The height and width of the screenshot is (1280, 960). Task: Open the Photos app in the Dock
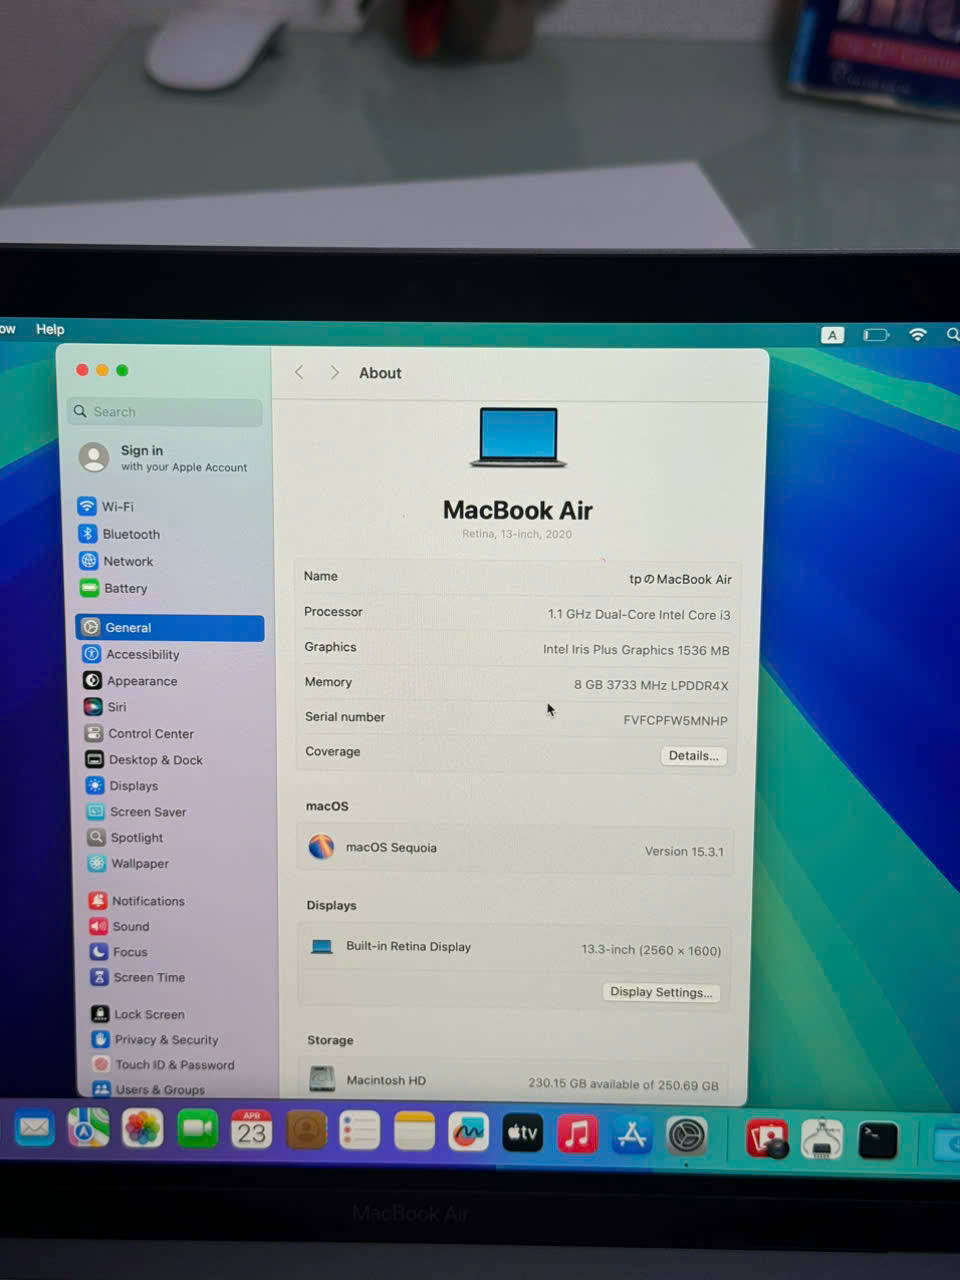click(x=143, y=1131)
